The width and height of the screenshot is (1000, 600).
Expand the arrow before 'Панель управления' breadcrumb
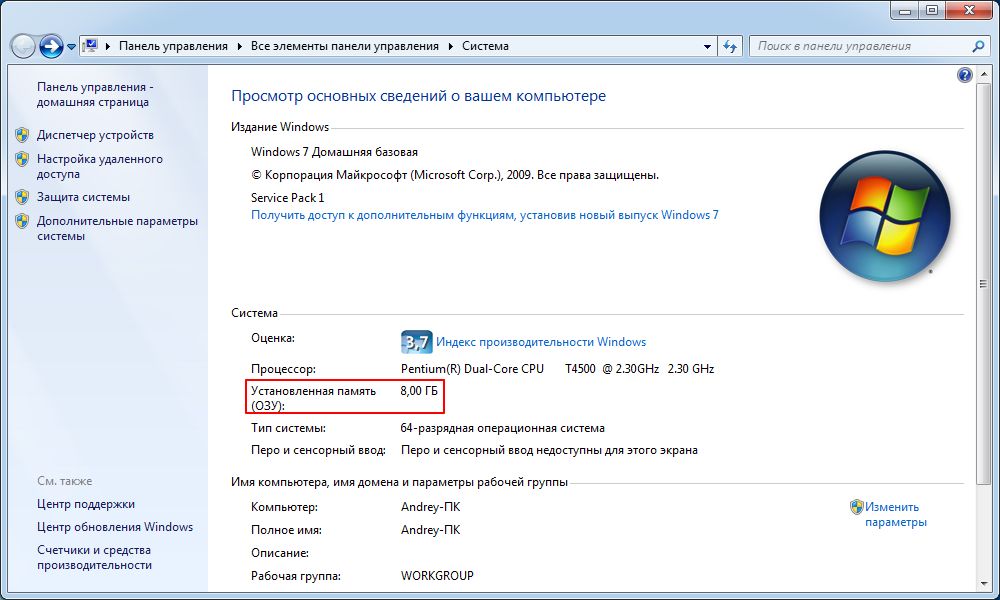point(108,46)
